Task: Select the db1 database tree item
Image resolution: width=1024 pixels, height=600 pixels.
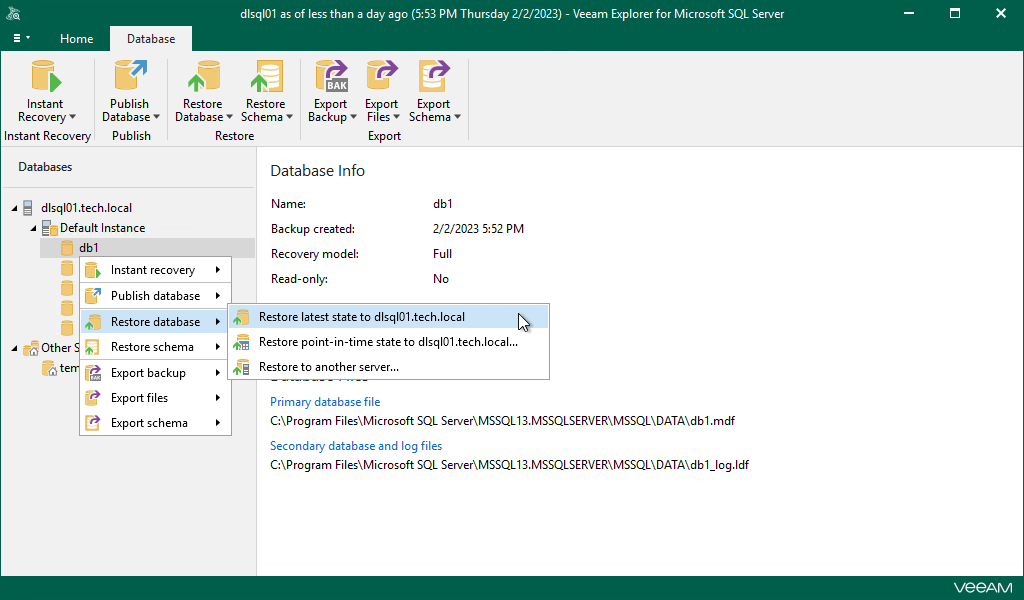Action: click(147, 247)
